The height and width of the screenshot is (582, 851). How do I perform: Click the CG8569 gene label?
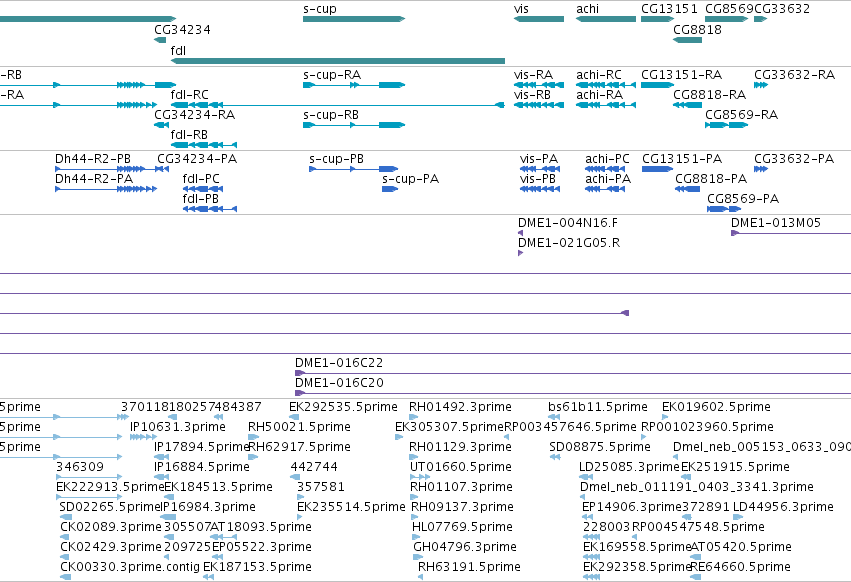click(x=729, y=9)
